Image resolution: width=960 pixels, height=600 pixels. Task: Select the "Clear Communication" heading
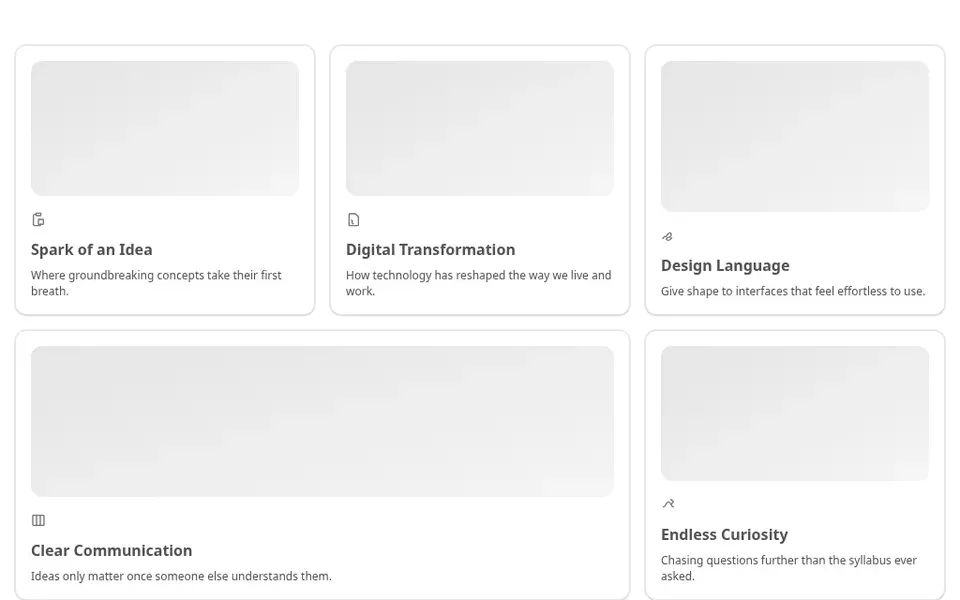(x=111, y=550)
